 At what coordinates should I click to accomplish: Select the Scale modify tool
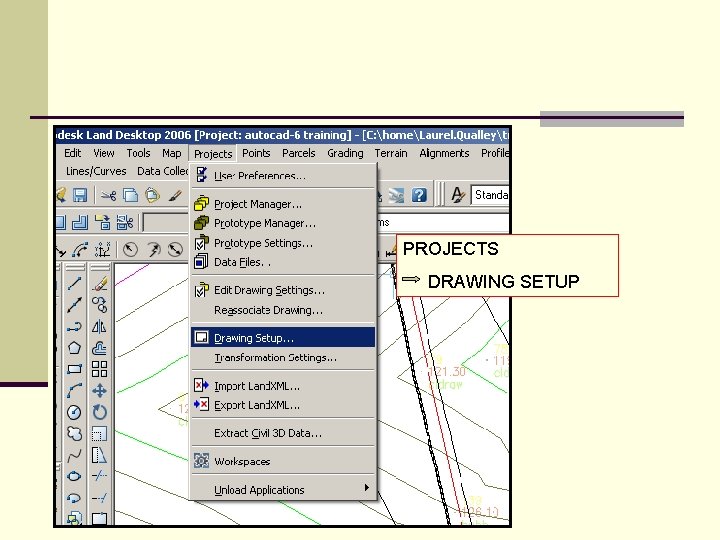pyautogui.click(x=100, y=433)
